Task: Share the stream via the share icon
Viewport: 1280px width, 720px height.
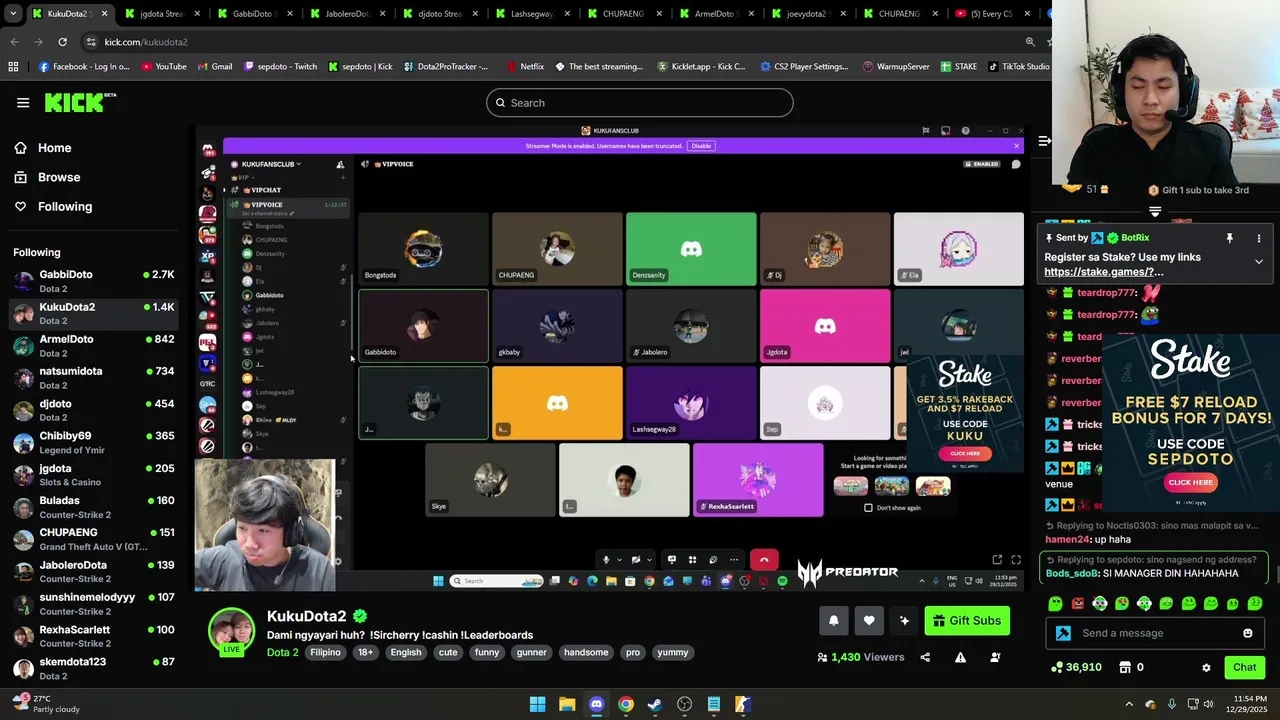Action: (x=925, y=657)
